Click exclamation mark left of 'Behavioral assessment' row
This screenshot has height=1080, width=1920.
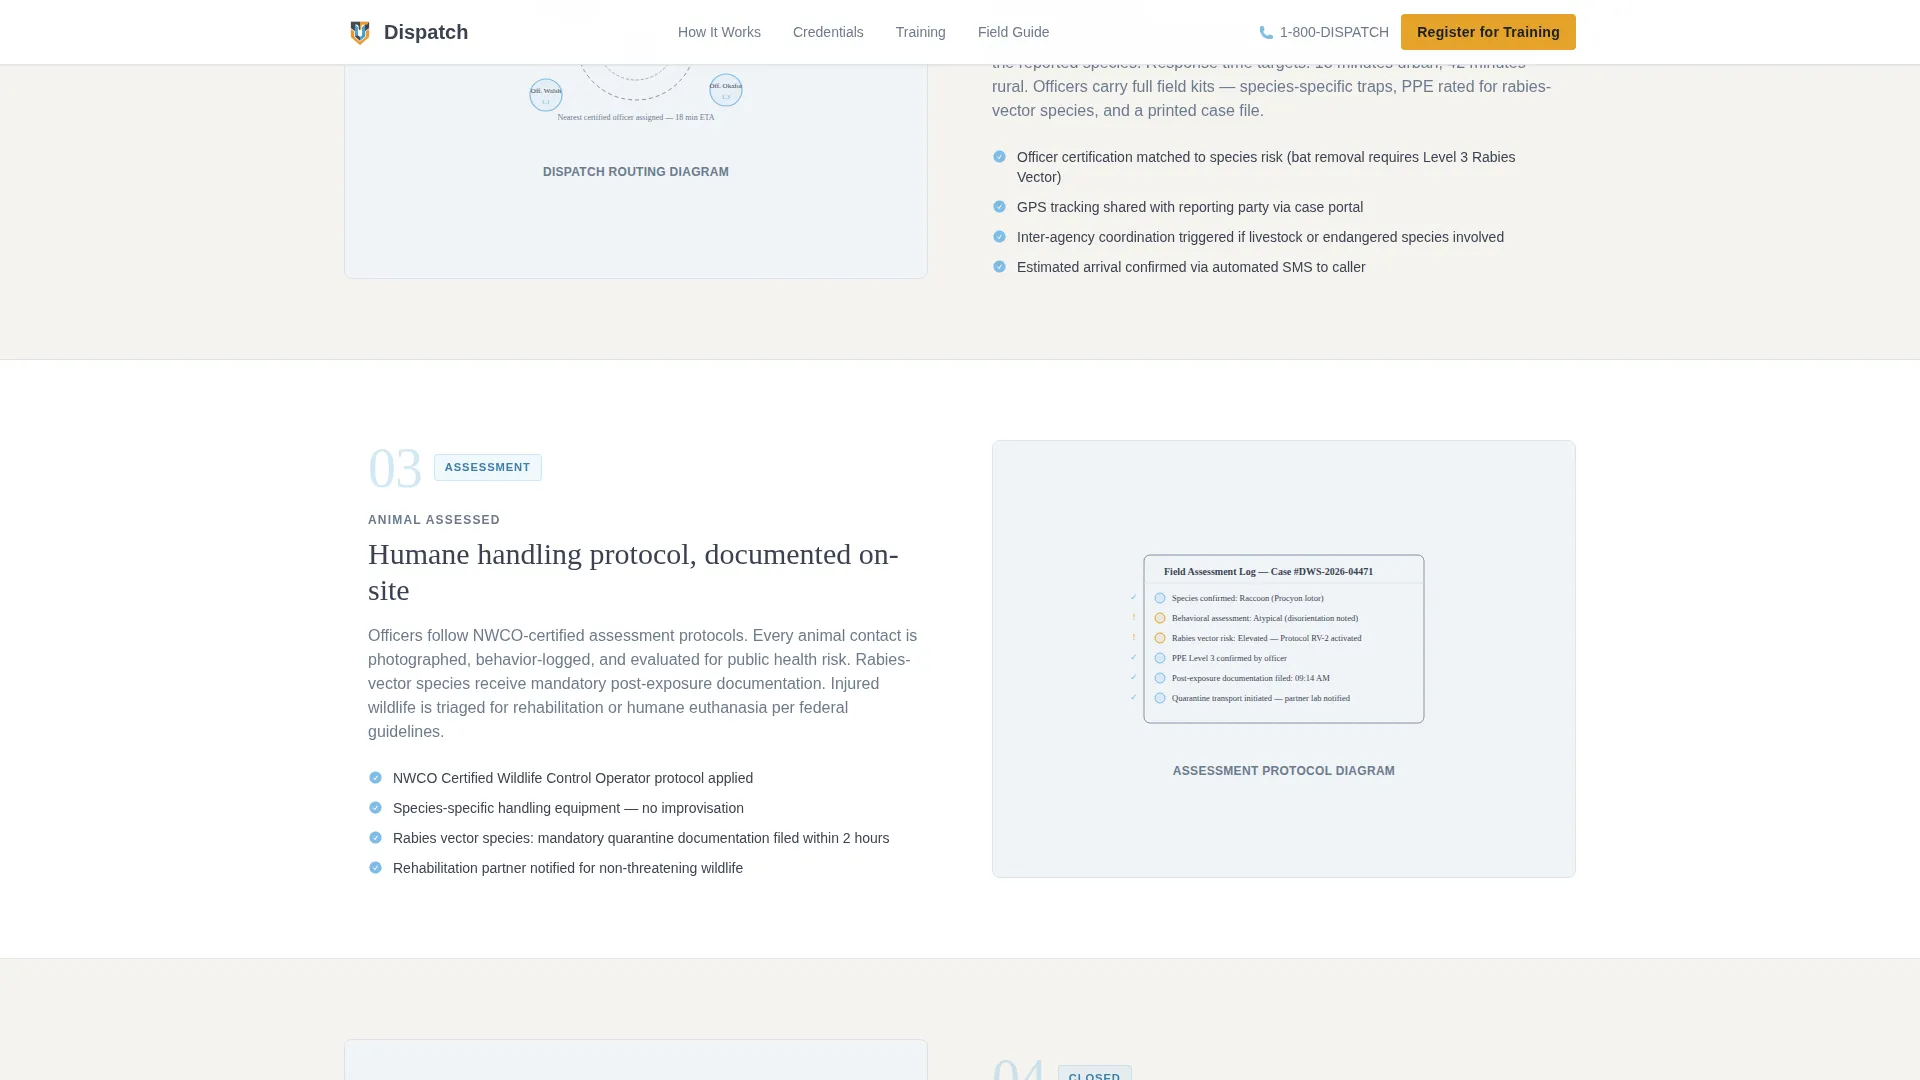point(1133,617)
